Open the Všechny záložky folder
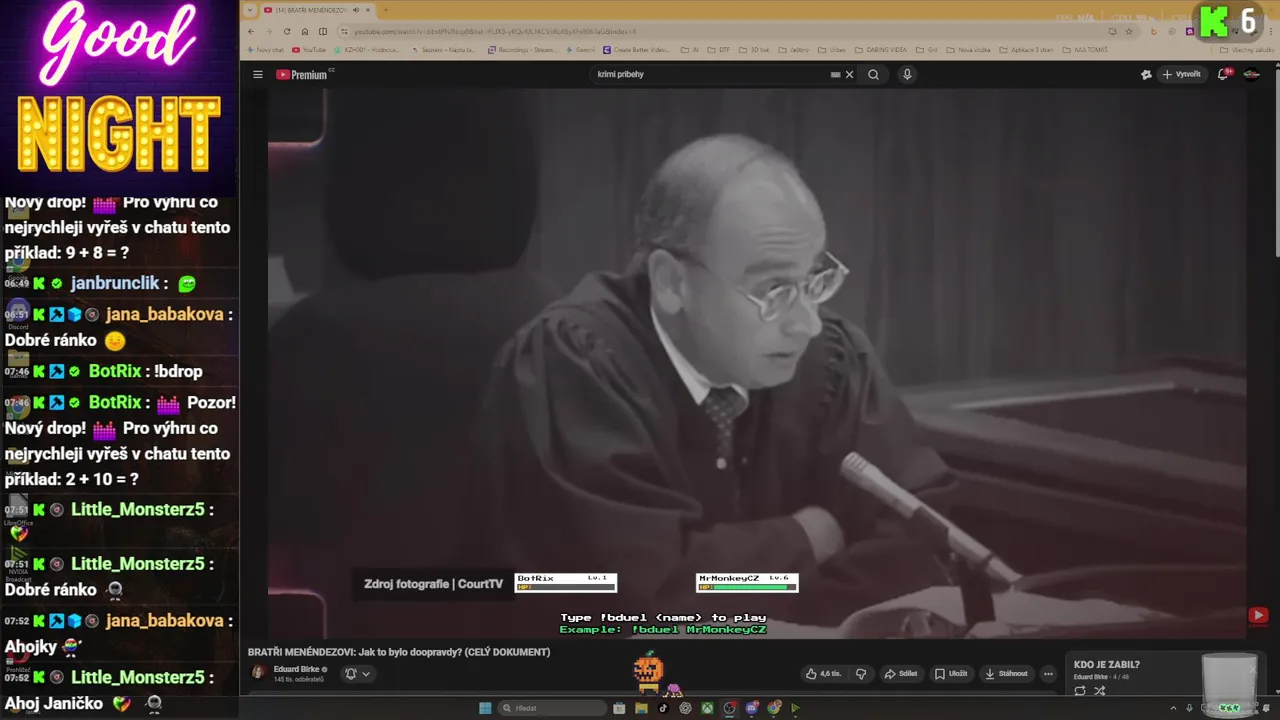This screenshot has height=720, width=1280. coord(1247,49)
